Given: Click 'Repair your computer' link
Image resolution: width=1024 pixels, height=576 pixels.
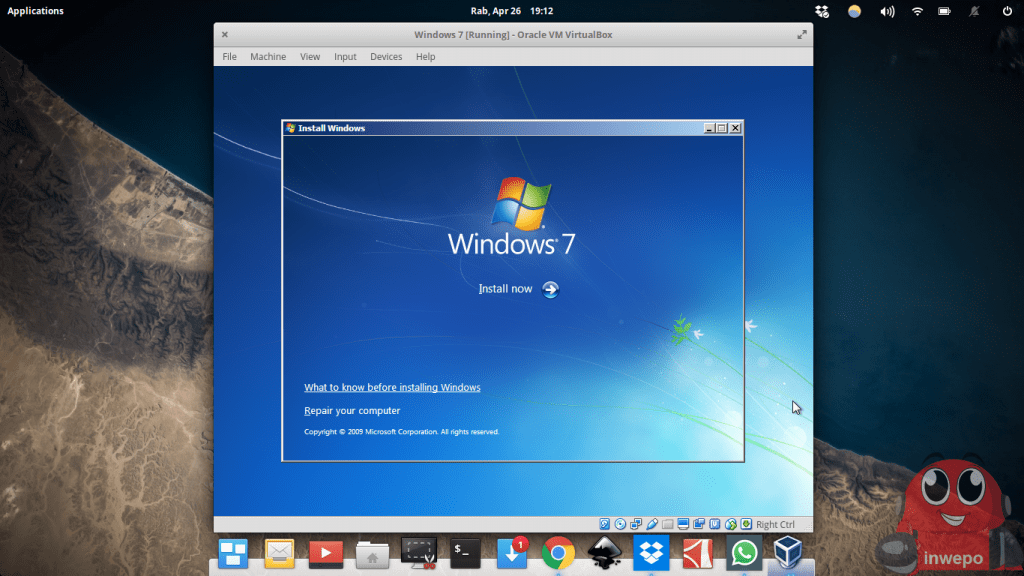Looking at the screenshot, I should (x=352, y=411).
